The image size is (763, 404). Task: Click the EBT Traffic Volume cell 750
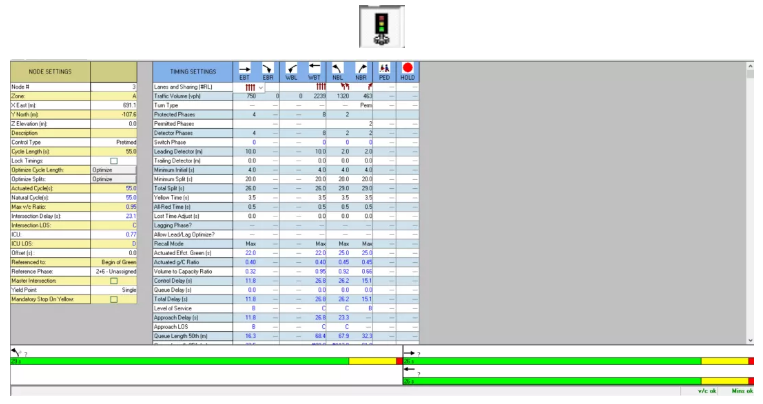[x=245, y=96]
